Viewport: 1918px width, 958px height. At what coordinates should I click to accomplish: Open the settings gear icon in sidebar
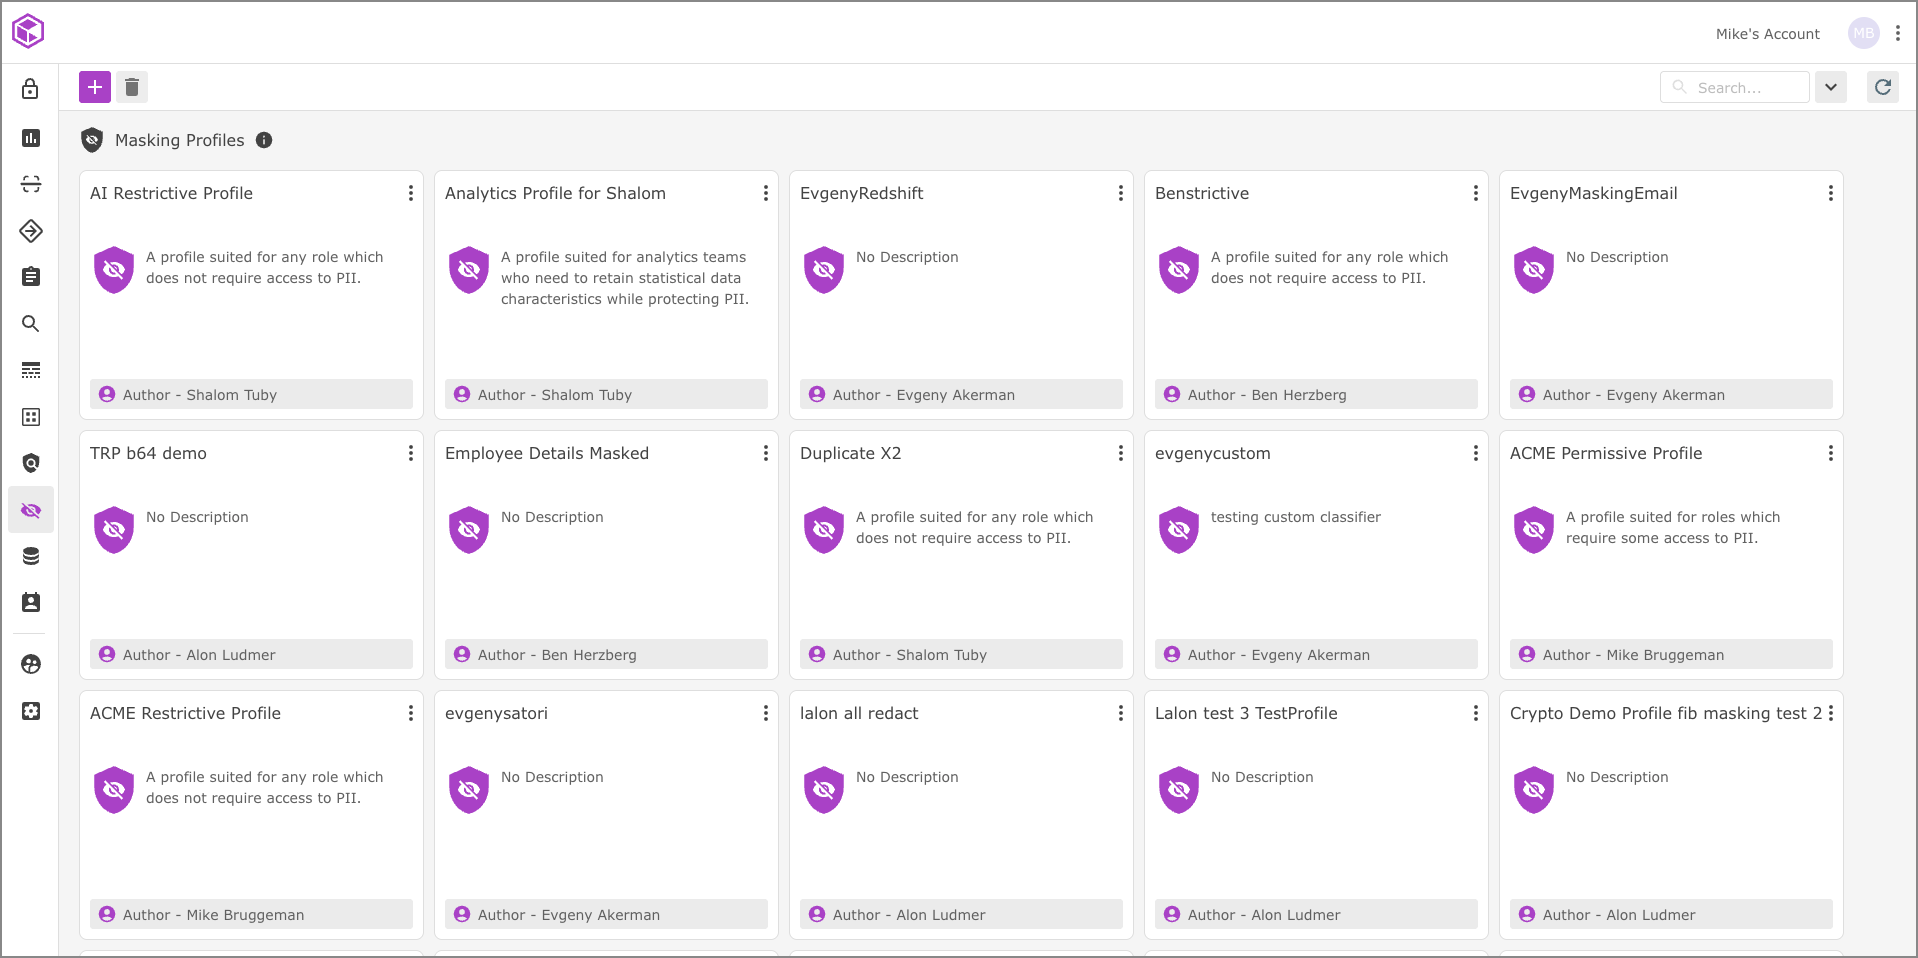tap(31, 711)
